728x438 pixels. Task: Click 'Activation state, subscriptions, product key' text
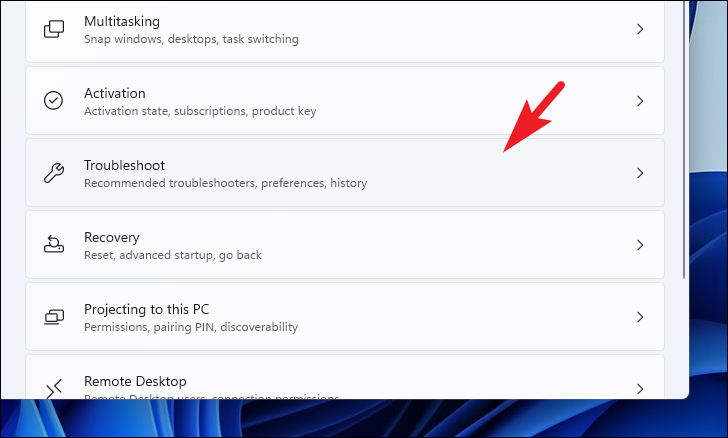200,111
